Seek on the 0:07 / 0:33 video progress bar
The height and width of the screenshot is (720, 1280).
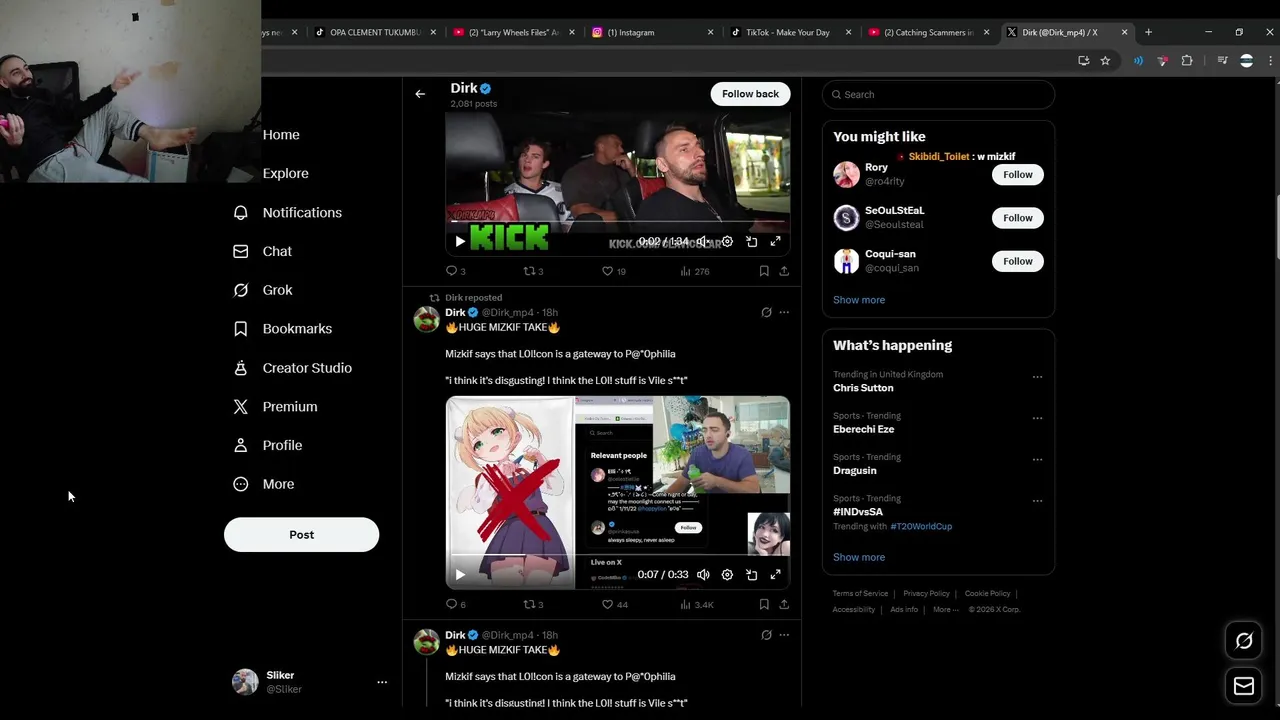(617, 555)
